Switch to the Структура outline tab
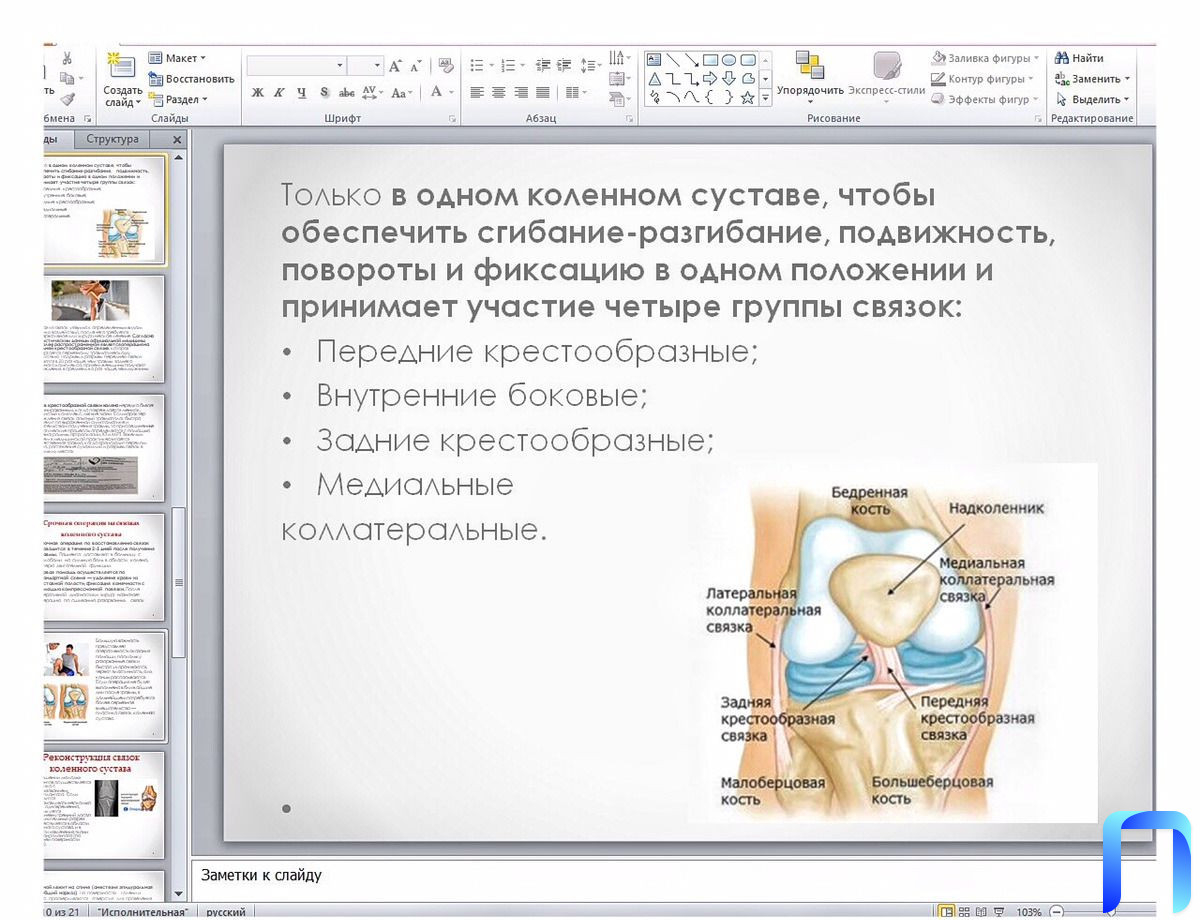Image resolution: width=1200 pixels, height=920 pixels. coord(113,139)
